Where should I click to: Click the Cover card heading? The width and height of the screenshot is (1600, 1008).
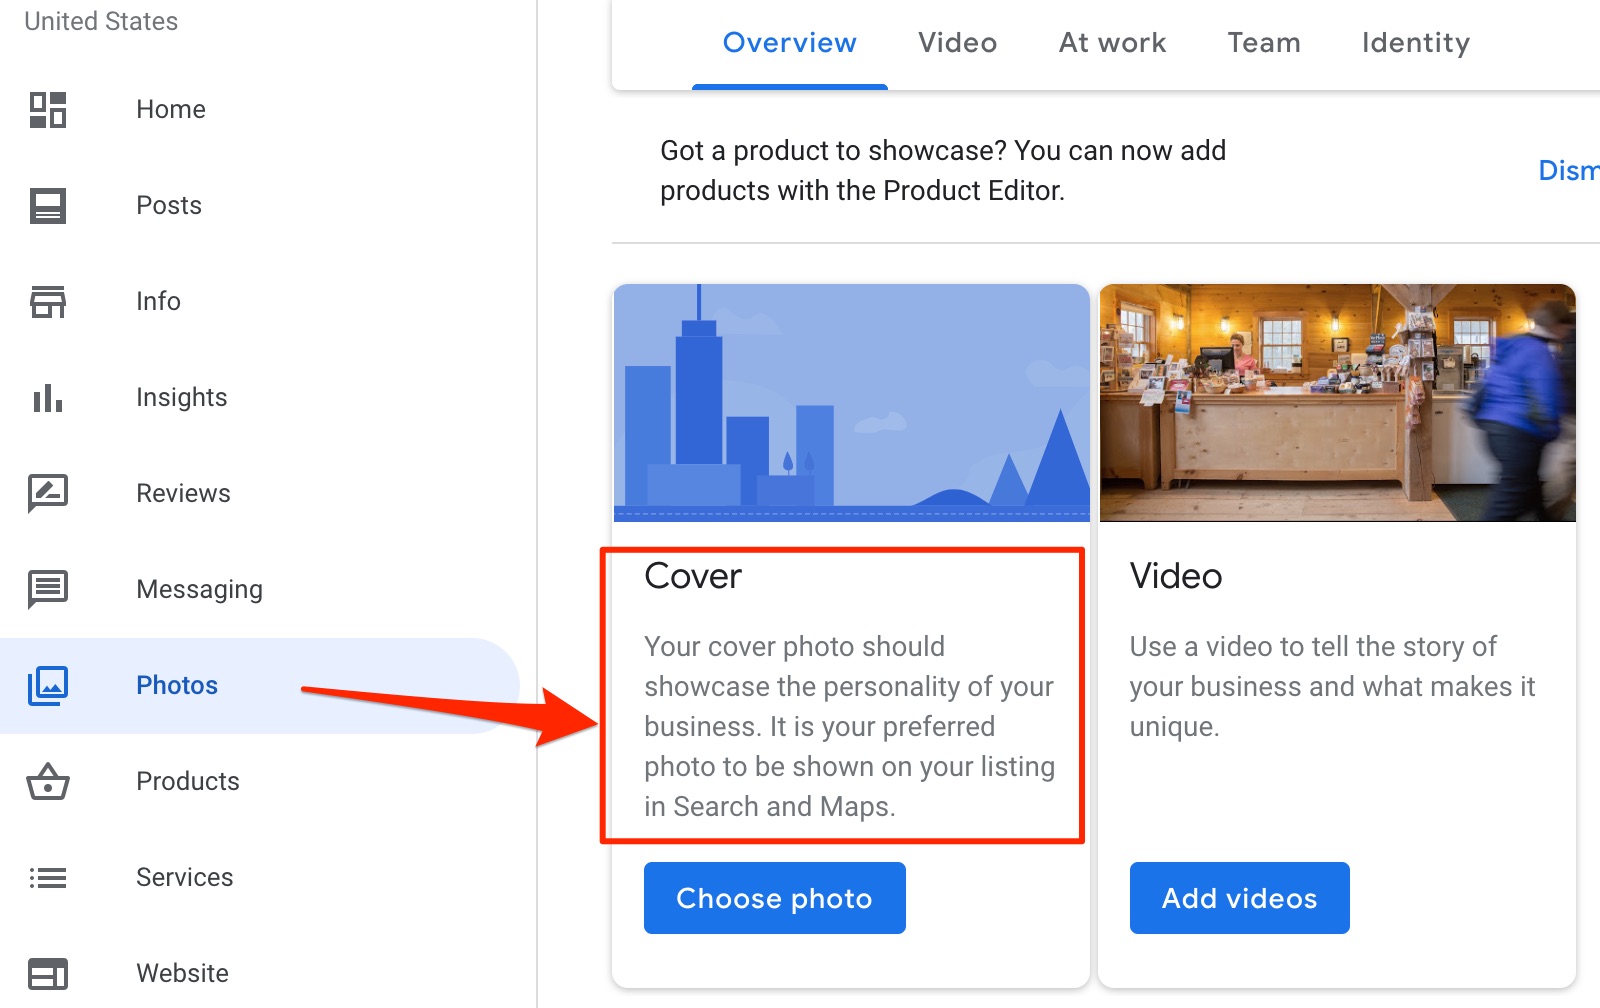pyautogui.click(x=693, y=576)
